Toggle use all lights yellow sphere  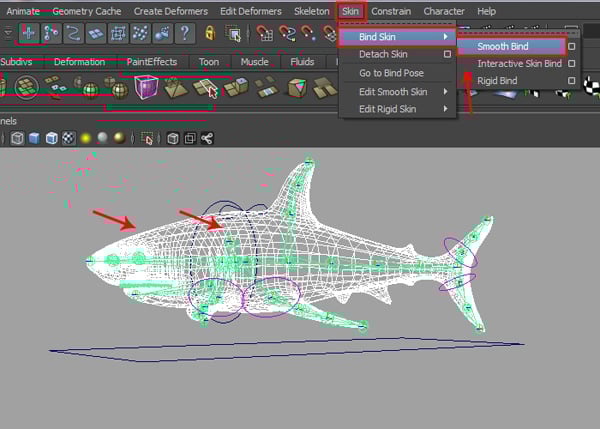(x=86, y=138)
